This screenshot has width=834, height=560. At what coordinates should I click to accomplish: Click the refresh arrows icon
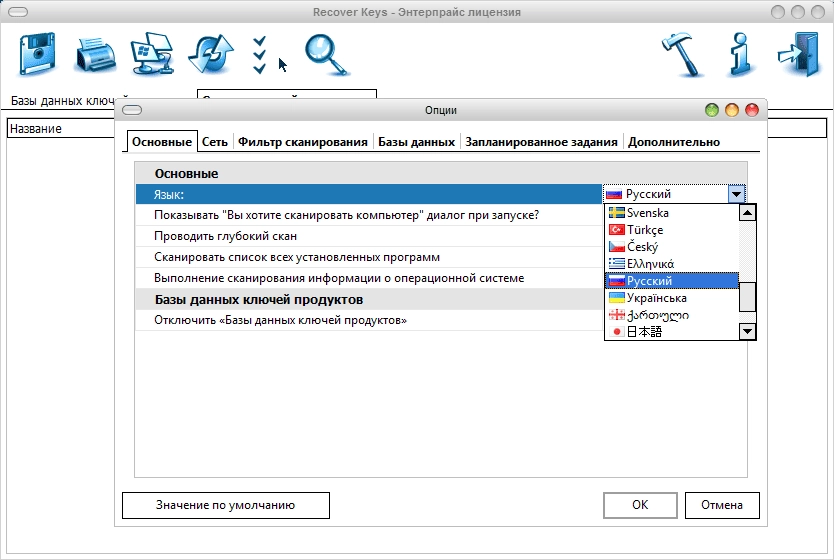click(211, 54)
